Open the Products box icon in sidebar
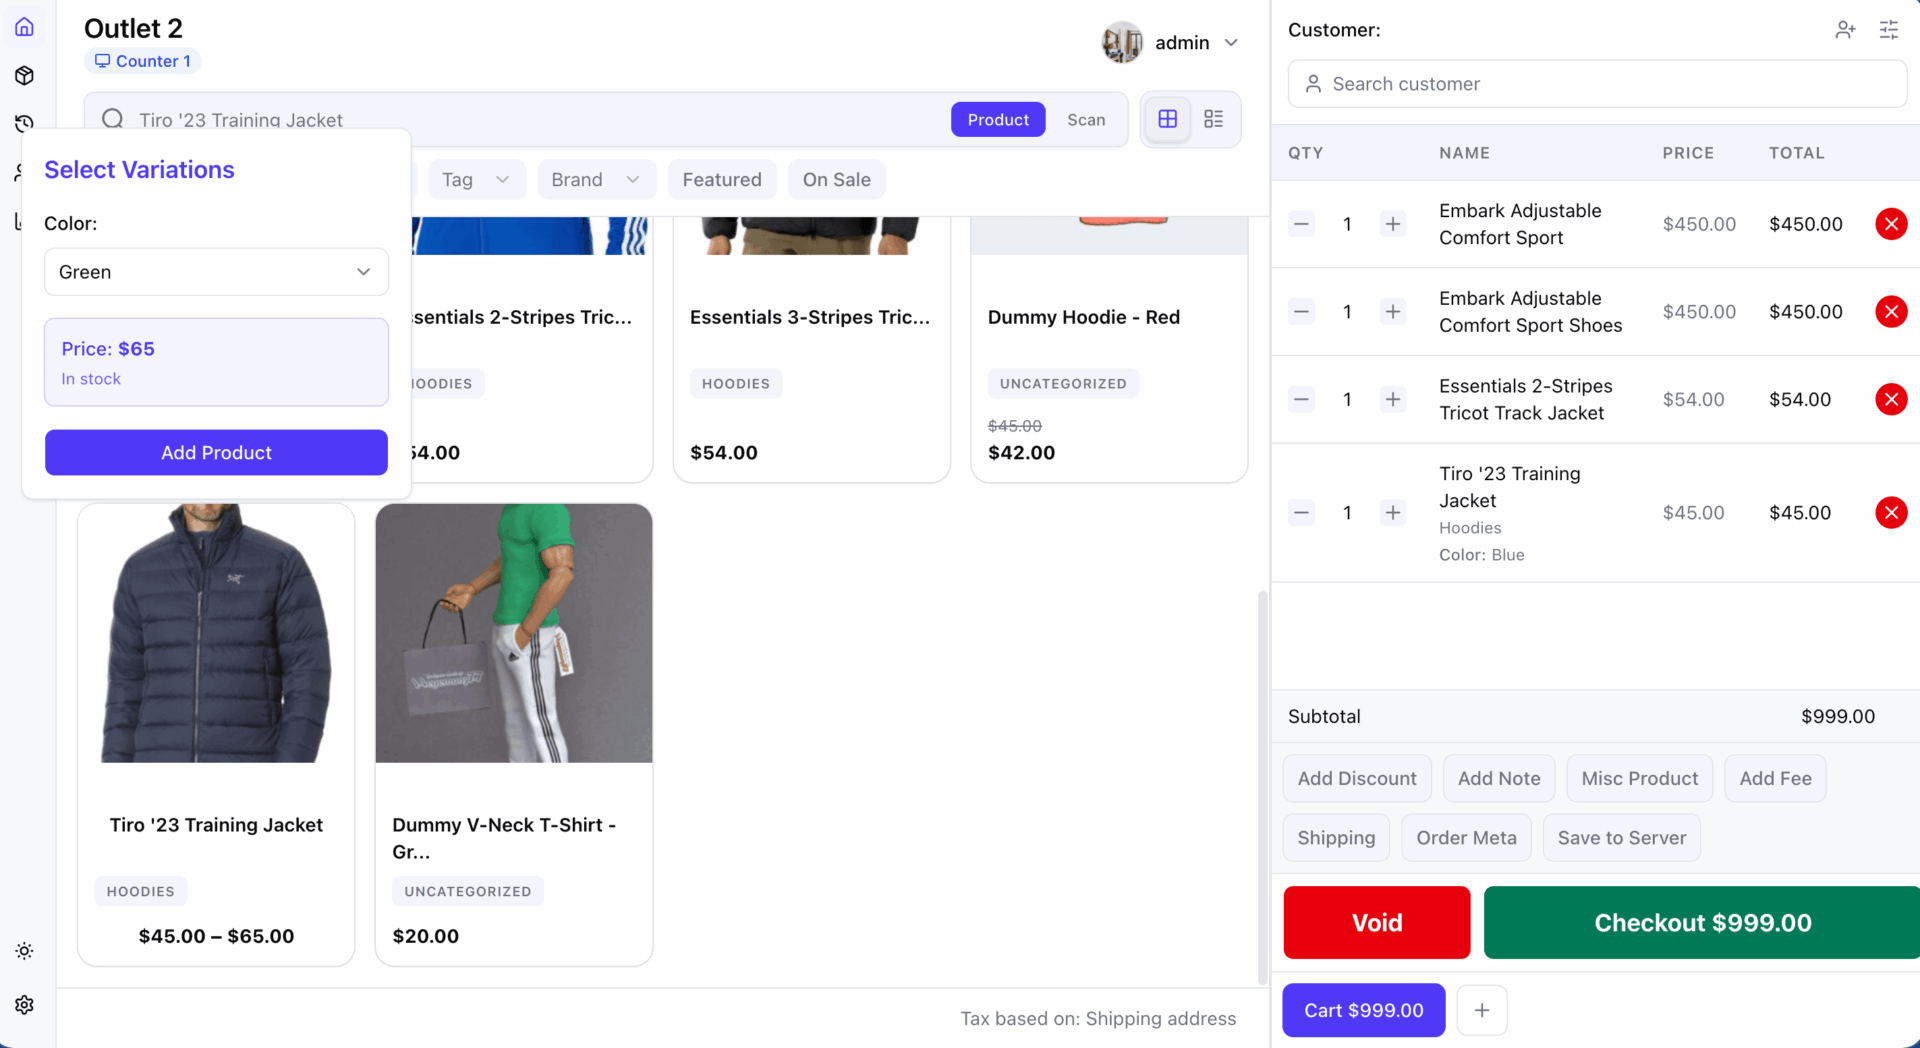 click(25, 76)
